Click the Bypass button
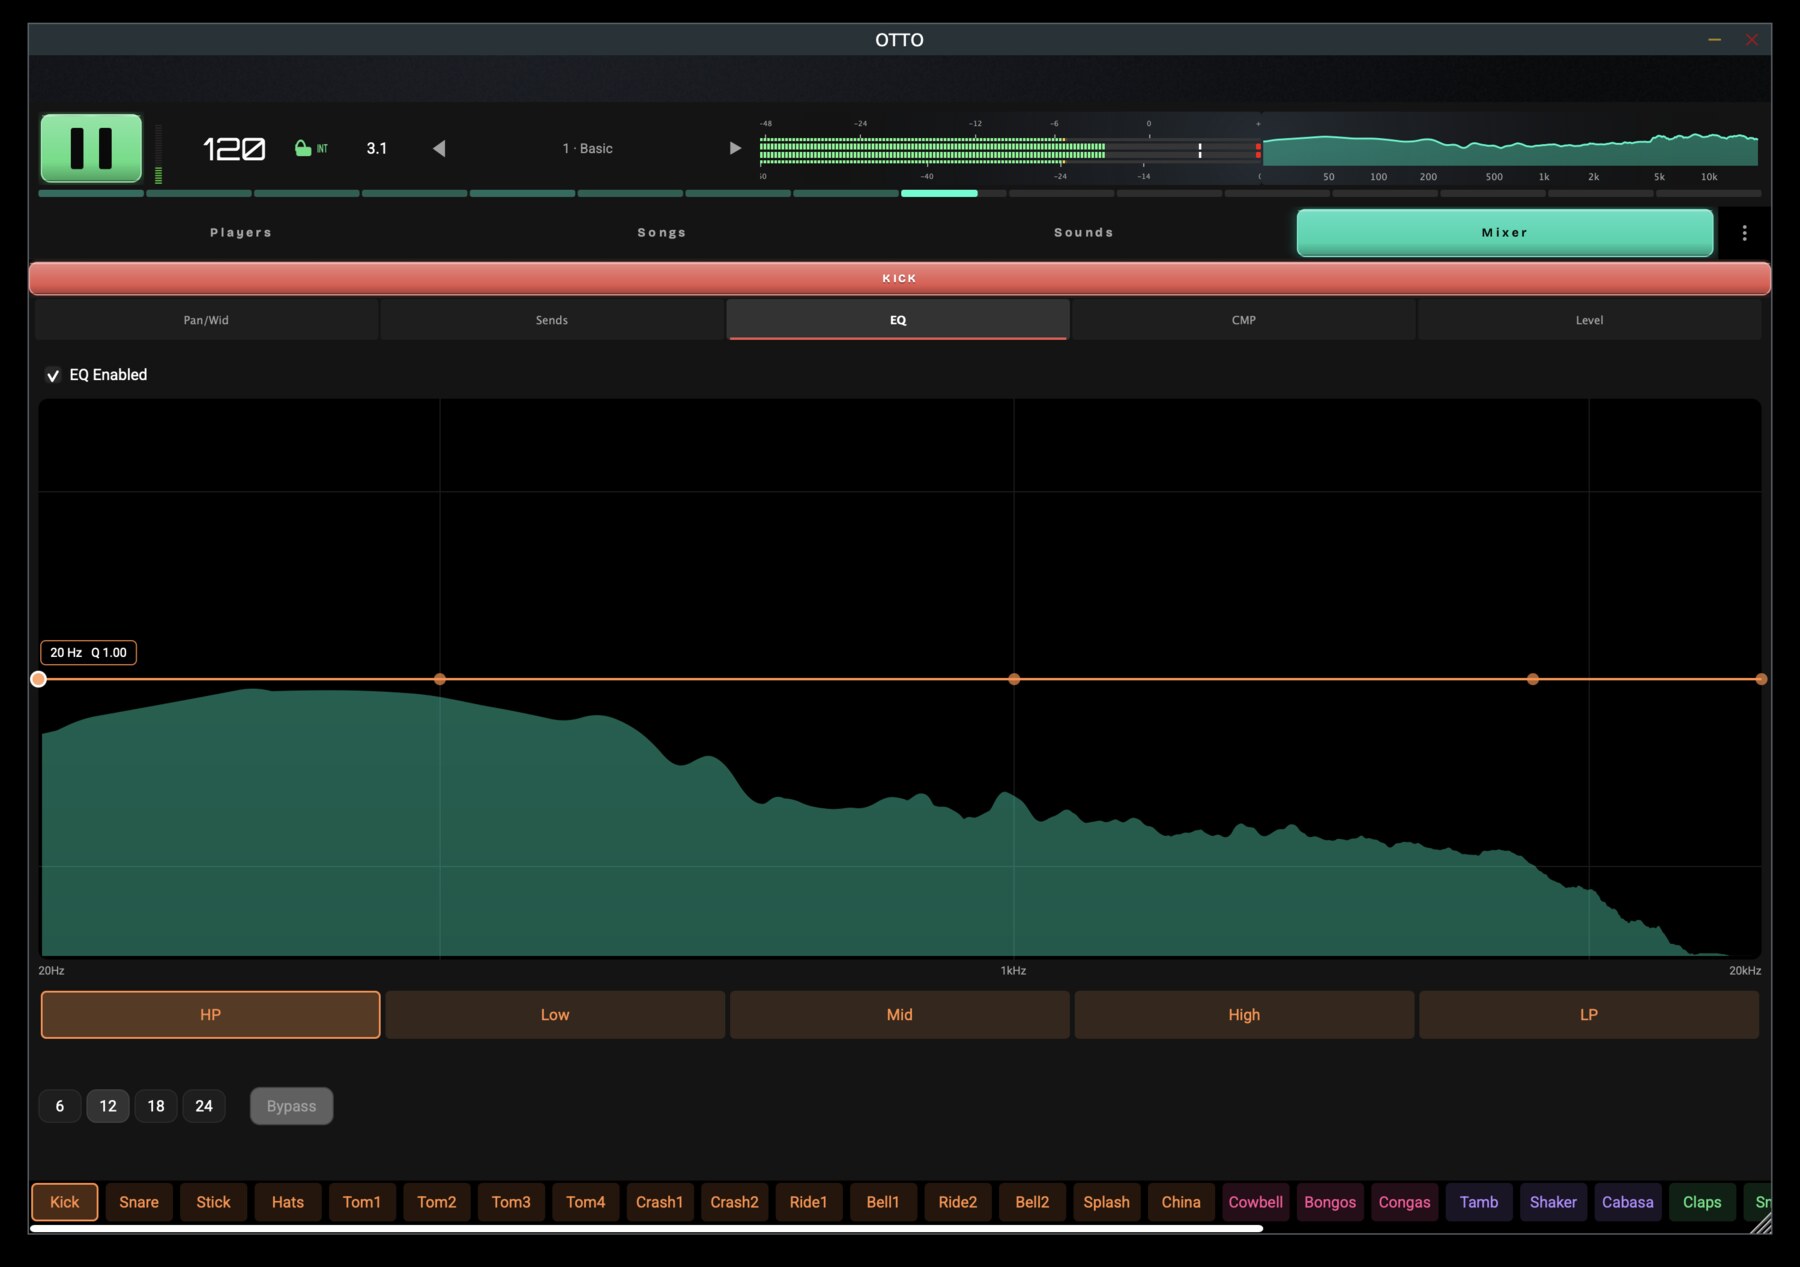The height and width of the screenshot is (1267, 1800). [x=291, y=1106]
